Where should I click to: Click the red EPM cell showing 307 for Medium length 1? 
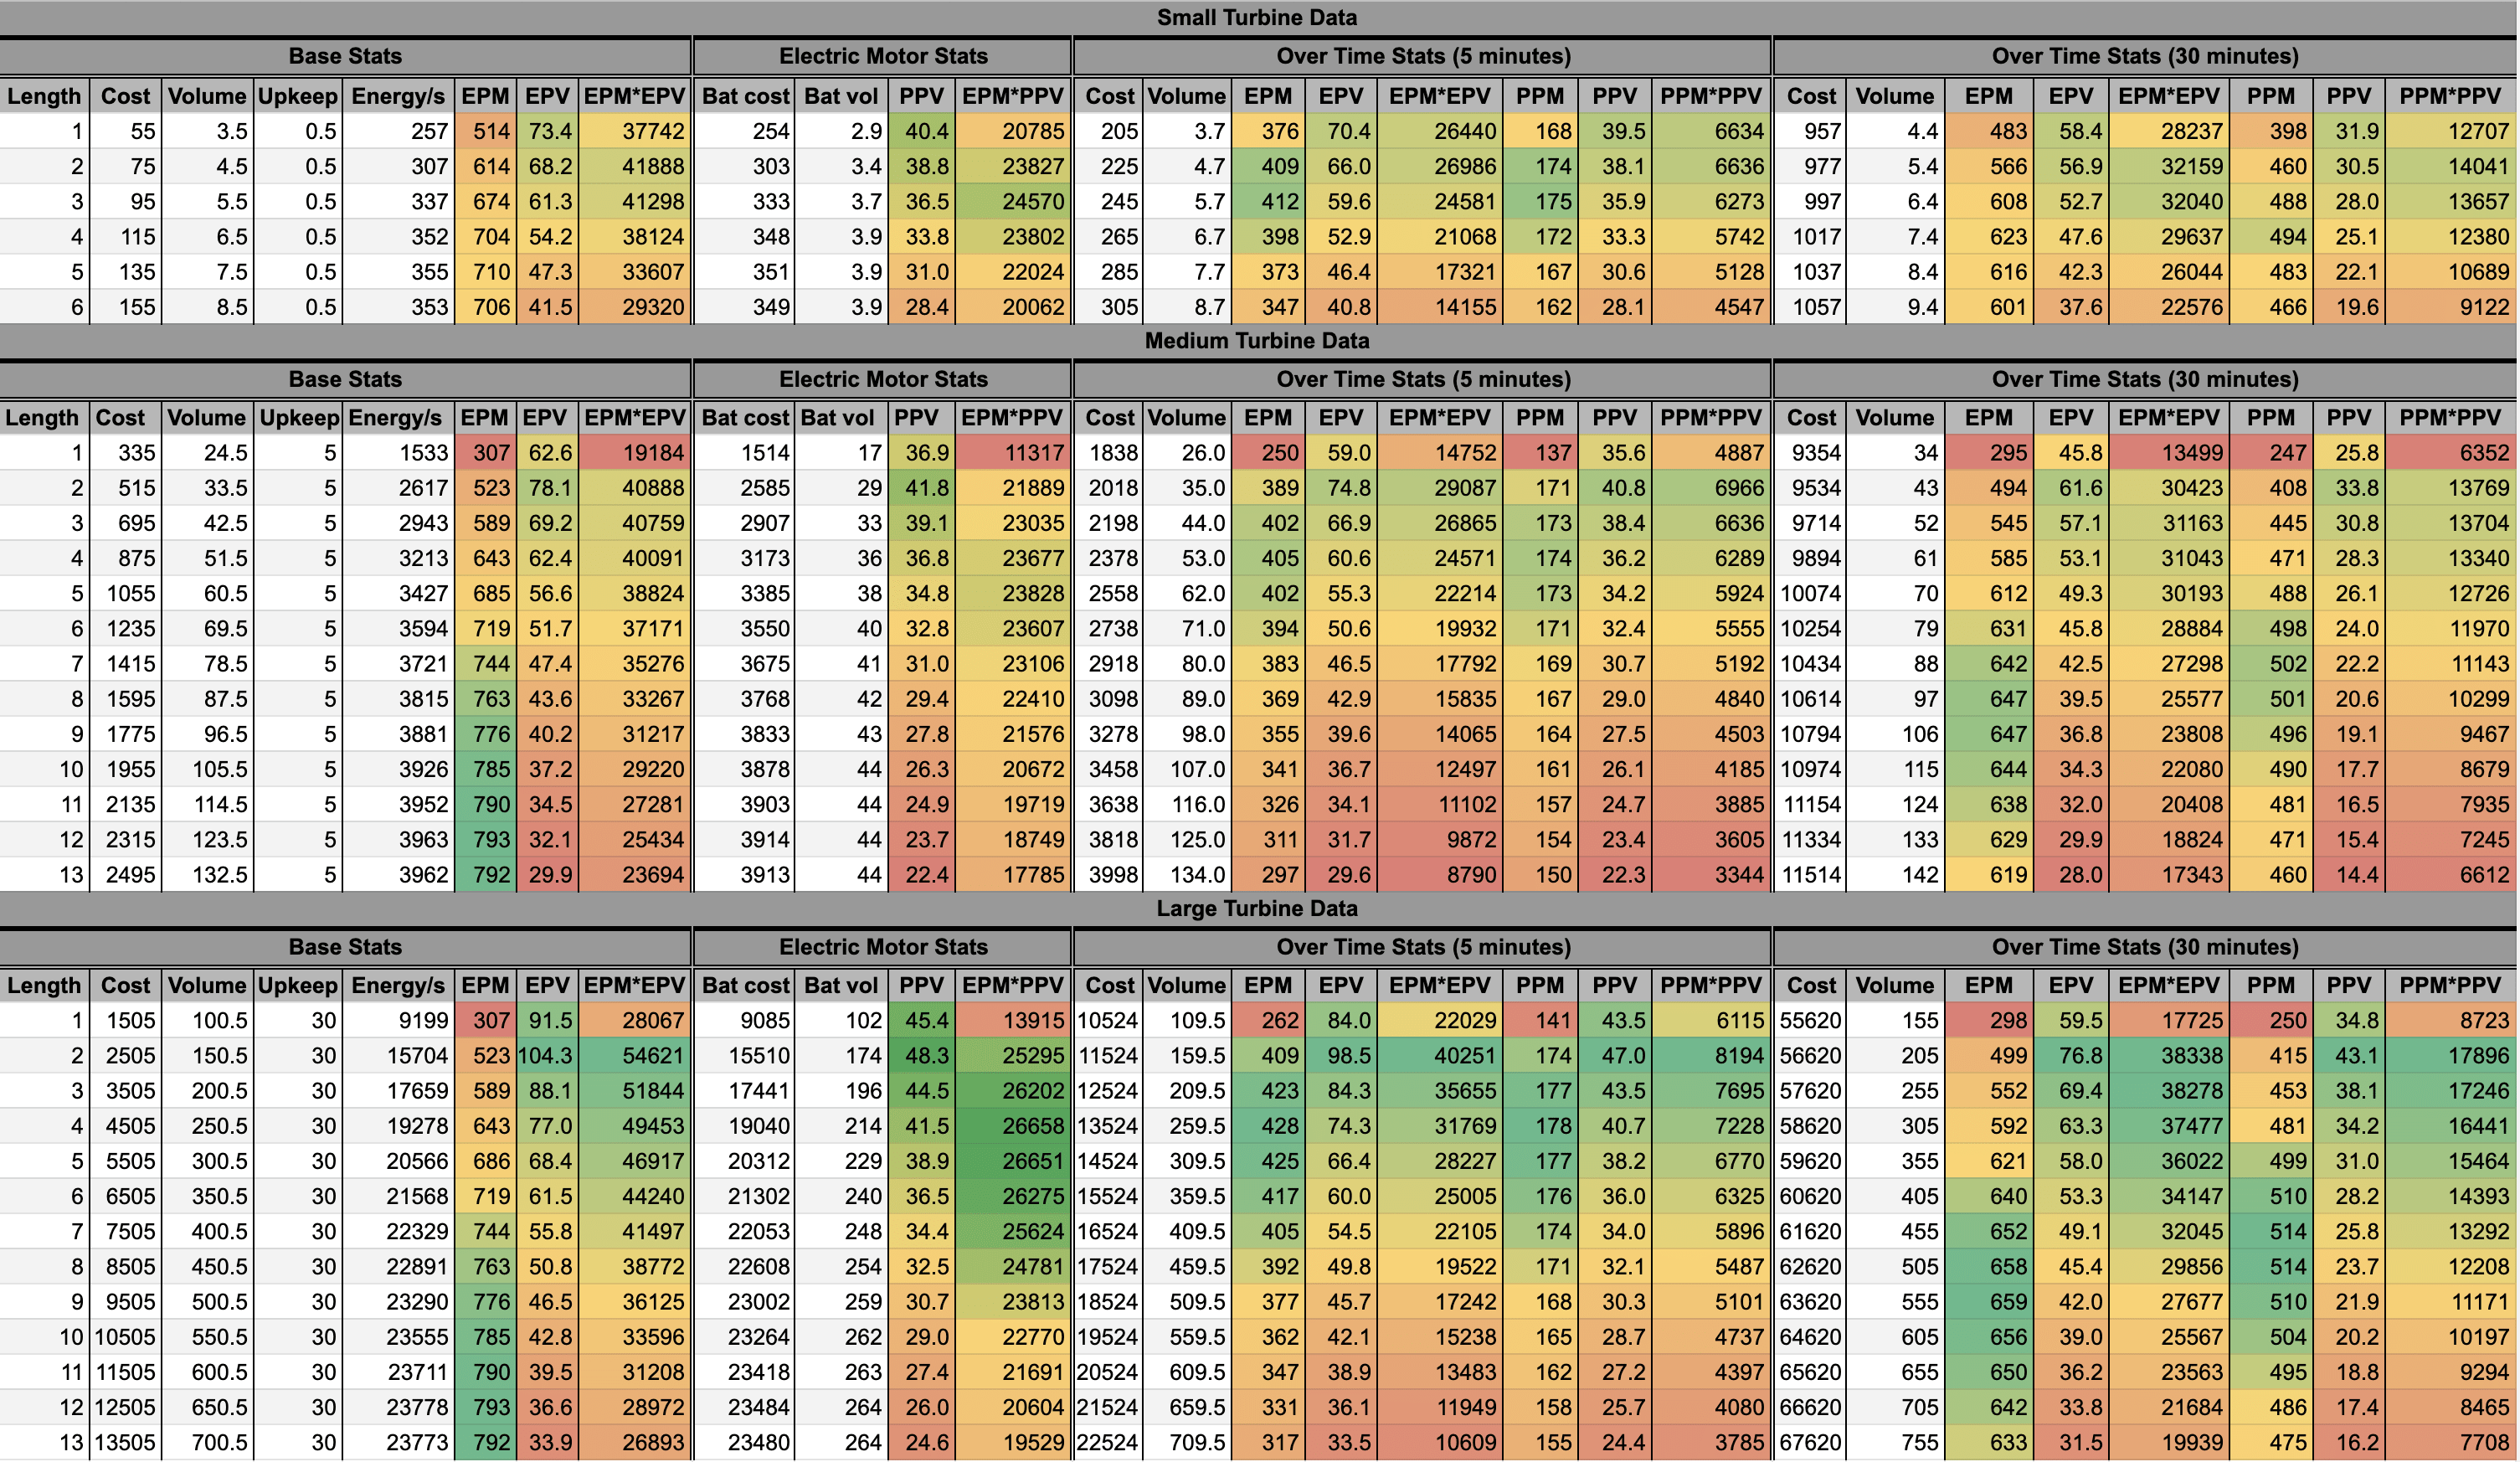[x=488, y=452]
